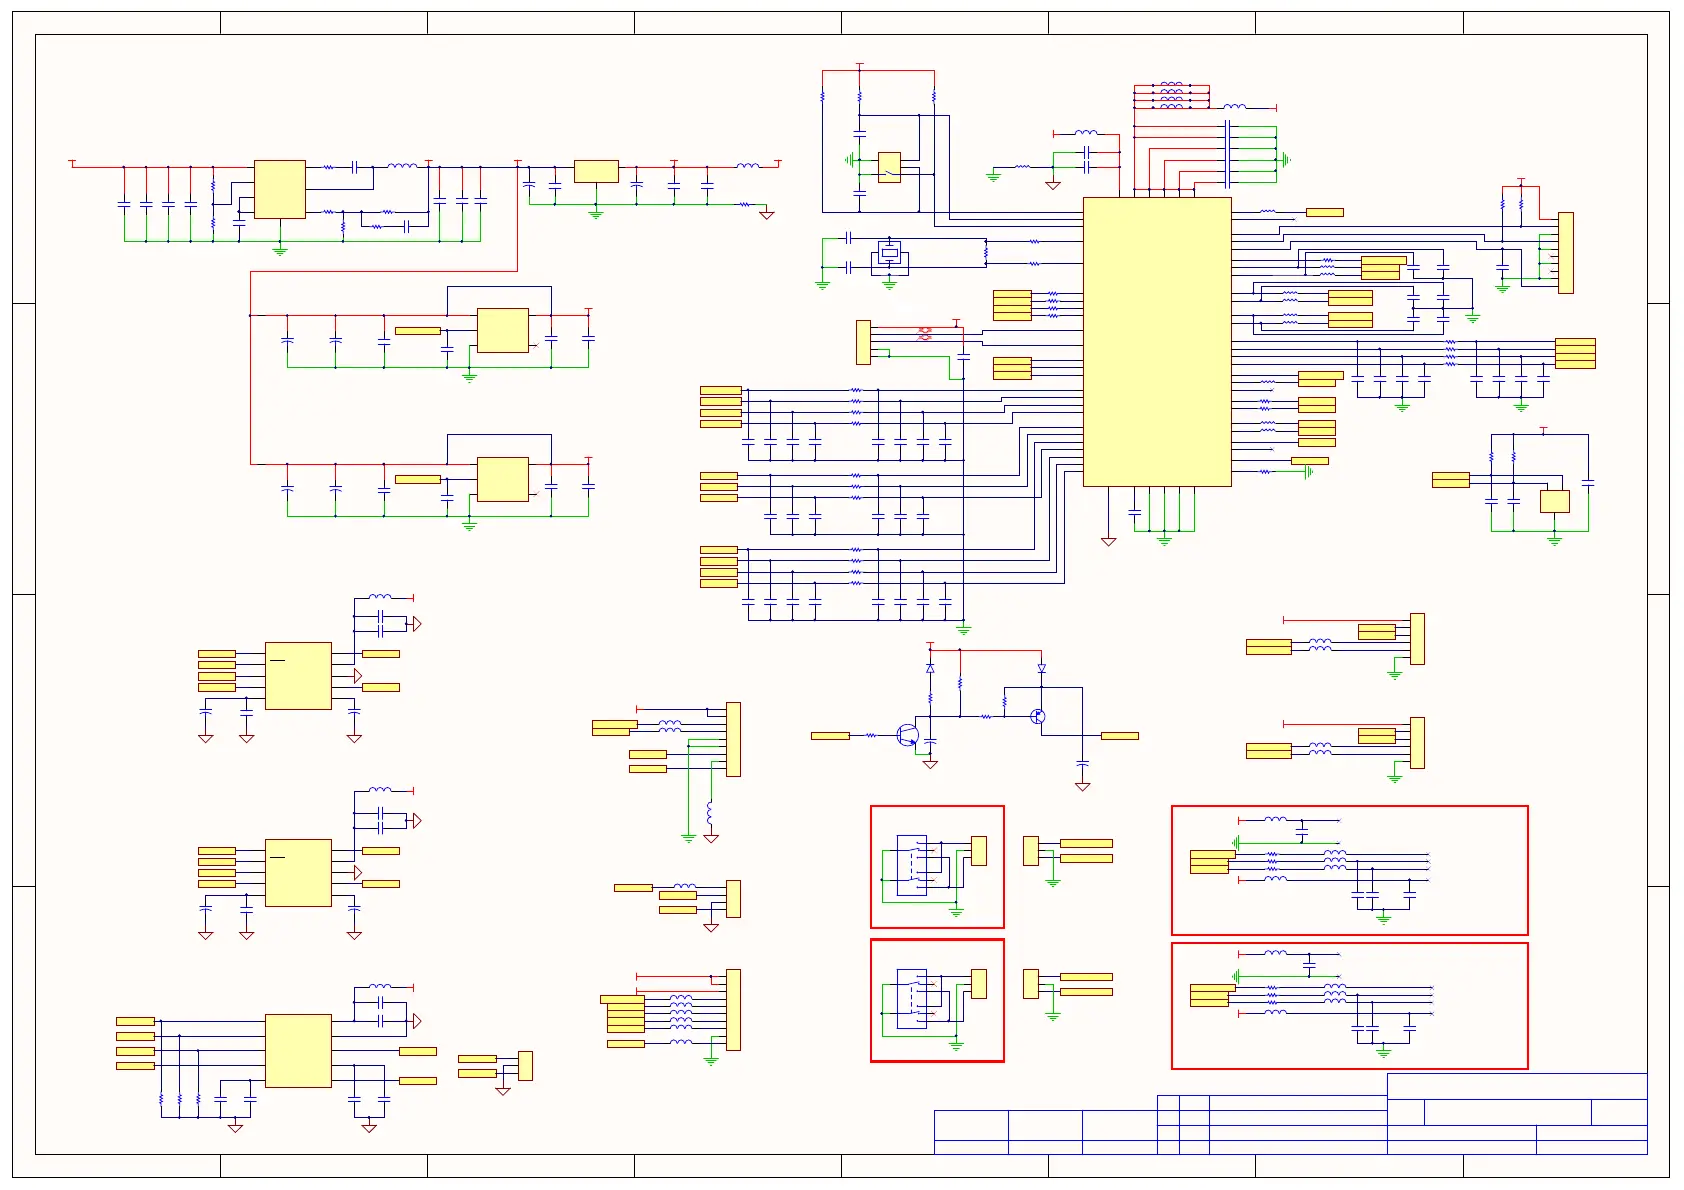Select the lower-left red-outlined relay circuit box
This screenshot has width=1684, height=1190.
pyautogui.click(x=937, y=1000)
